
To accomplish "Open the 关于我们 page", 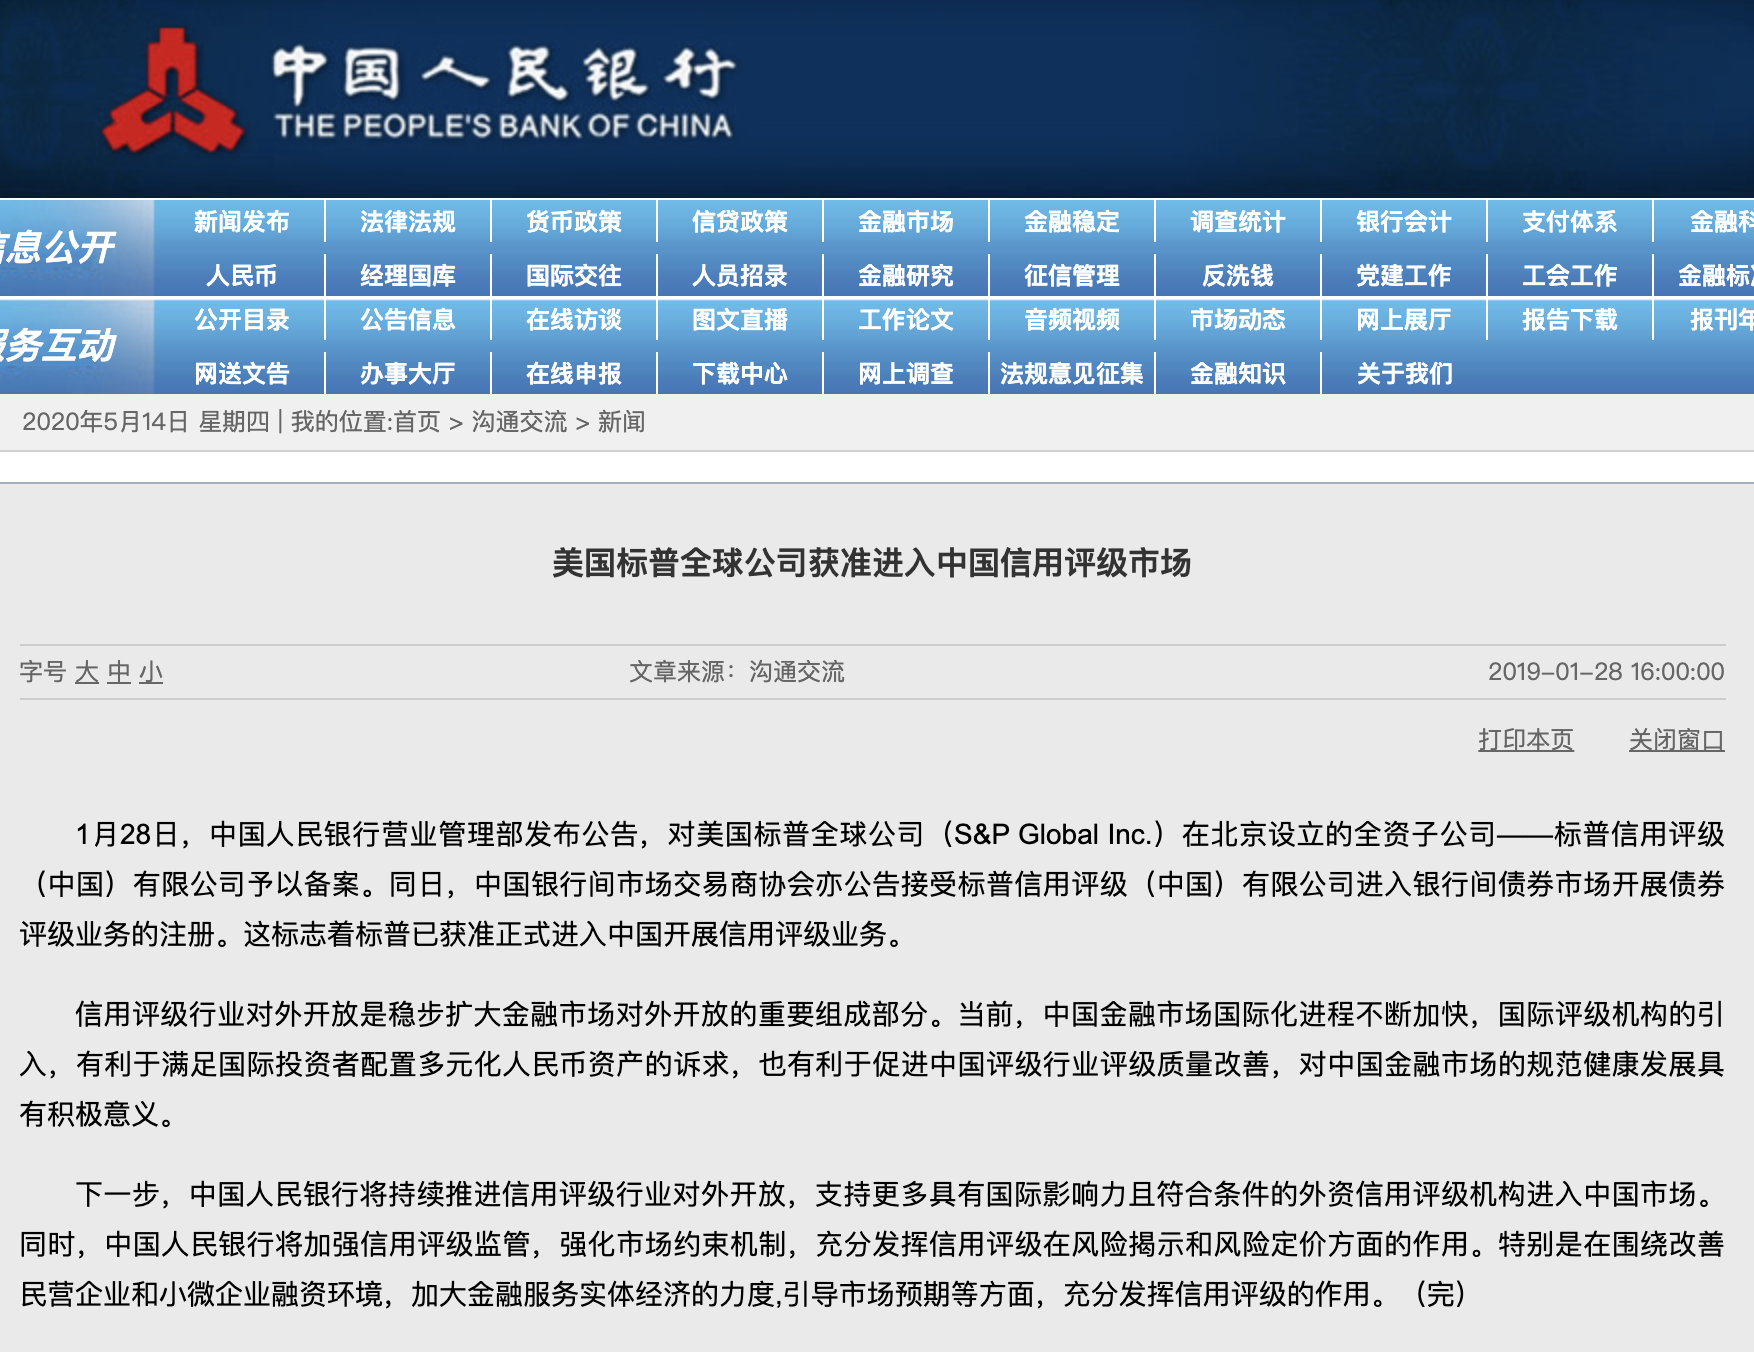I will point(1403,374).
